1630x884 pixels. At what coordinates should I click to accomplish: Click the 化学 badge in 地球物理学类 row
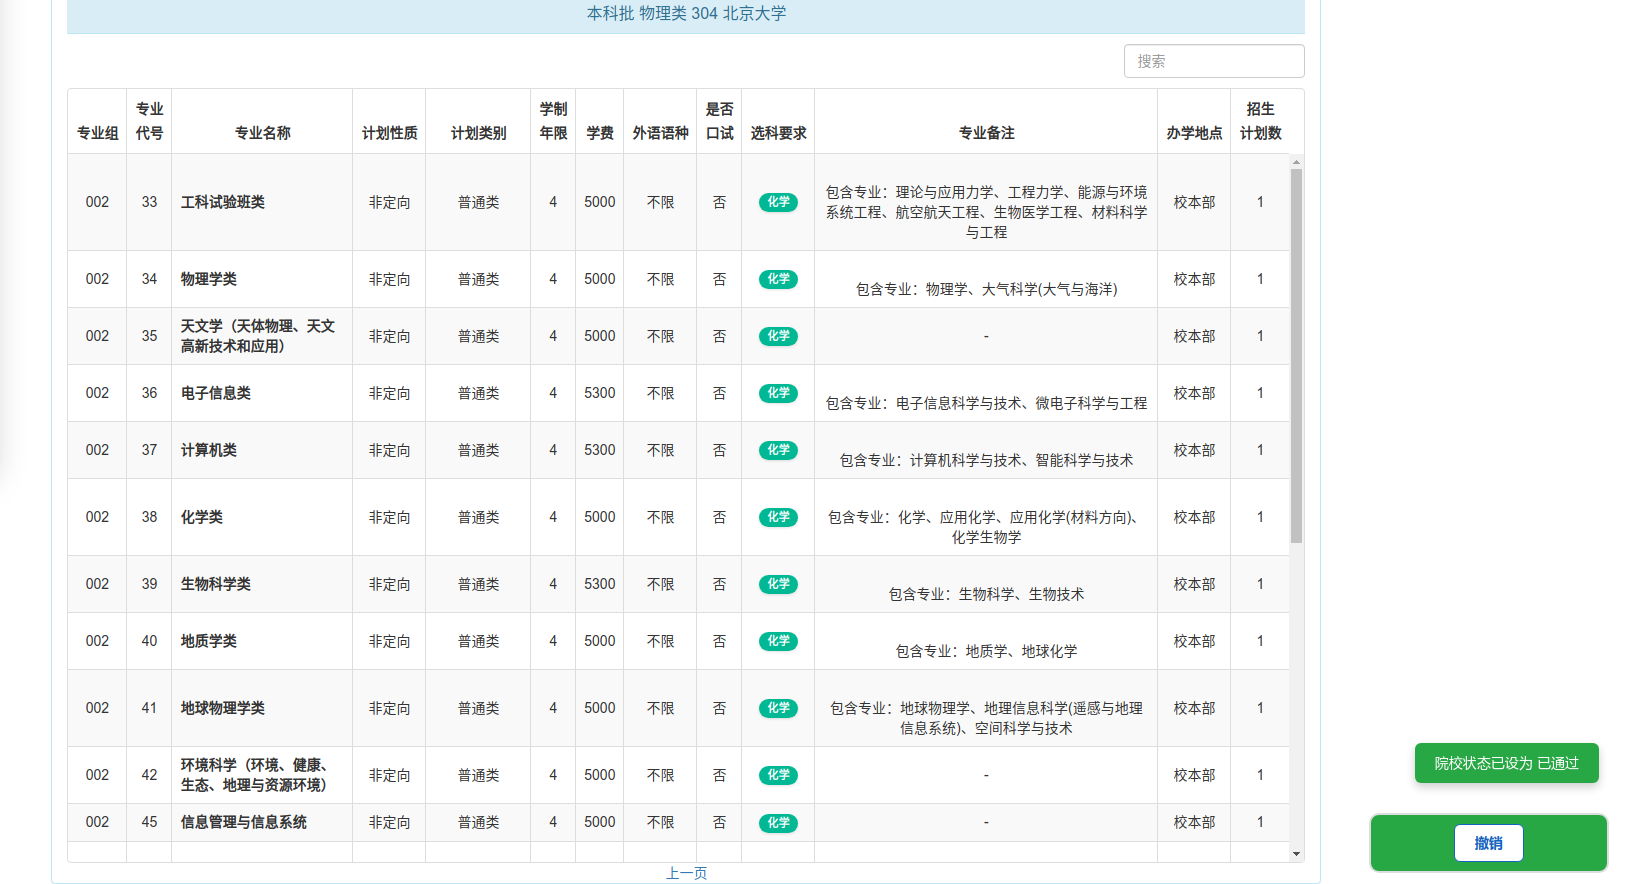(778, 708)
